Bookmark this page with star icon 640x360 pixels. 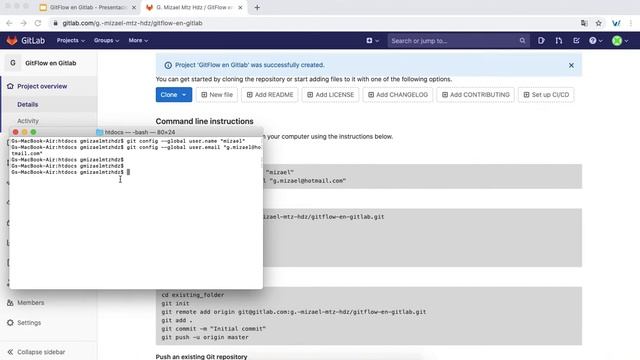coord(599,23)
